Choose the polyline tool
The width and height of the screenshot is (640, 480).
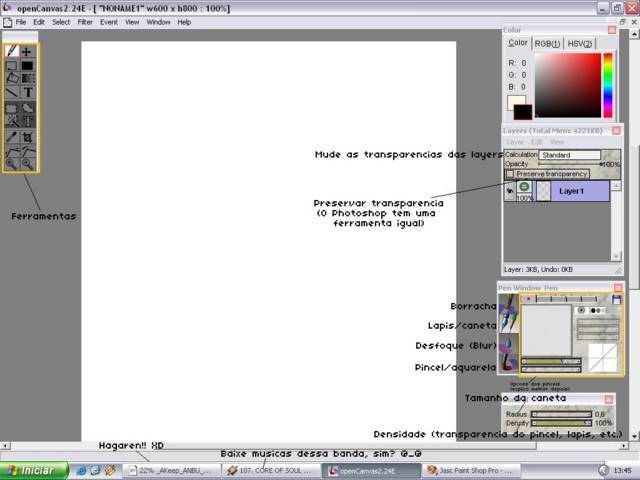(12, 152)
